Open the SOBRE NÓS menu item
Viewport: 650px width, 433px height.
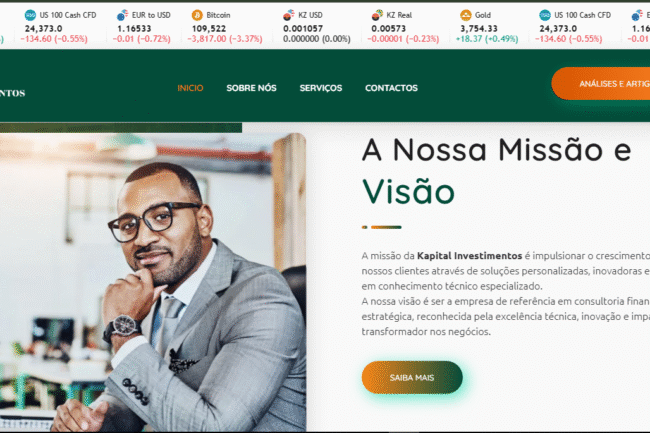(x=251, y=88)
